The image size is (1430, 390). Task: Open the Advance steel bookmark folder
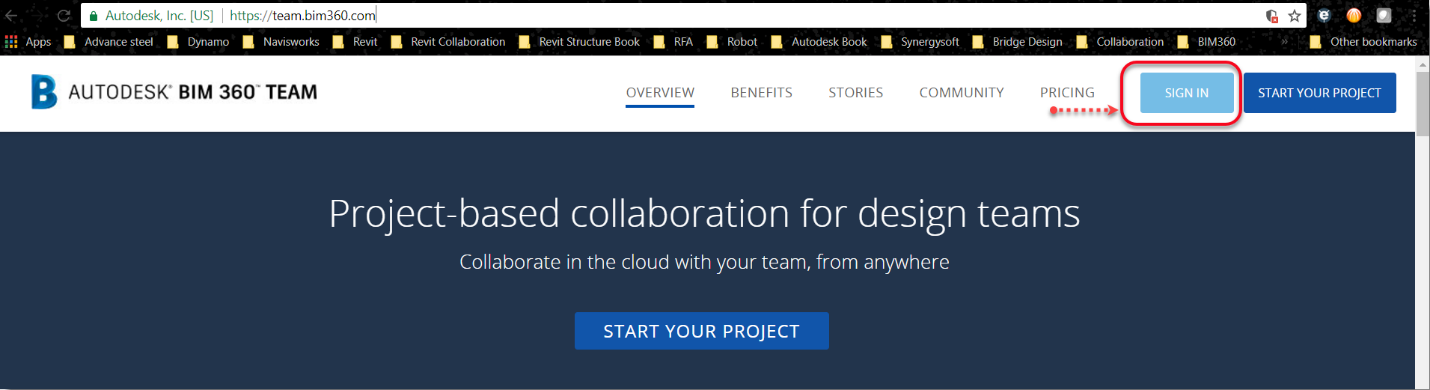tap(108, 42)
